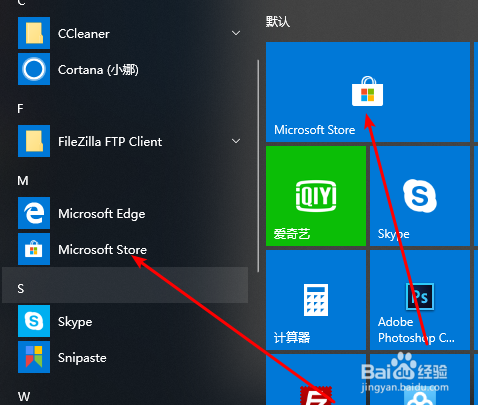
Task: Click "Microsoft Store" label in app list
Action: click(x=102, y=250)
